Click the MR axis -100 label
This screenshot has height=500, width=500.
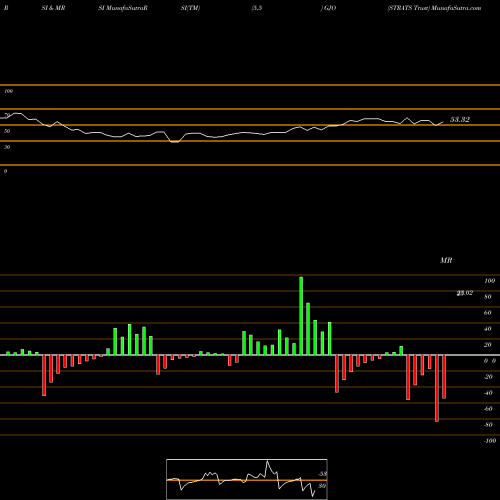(490, 441)
